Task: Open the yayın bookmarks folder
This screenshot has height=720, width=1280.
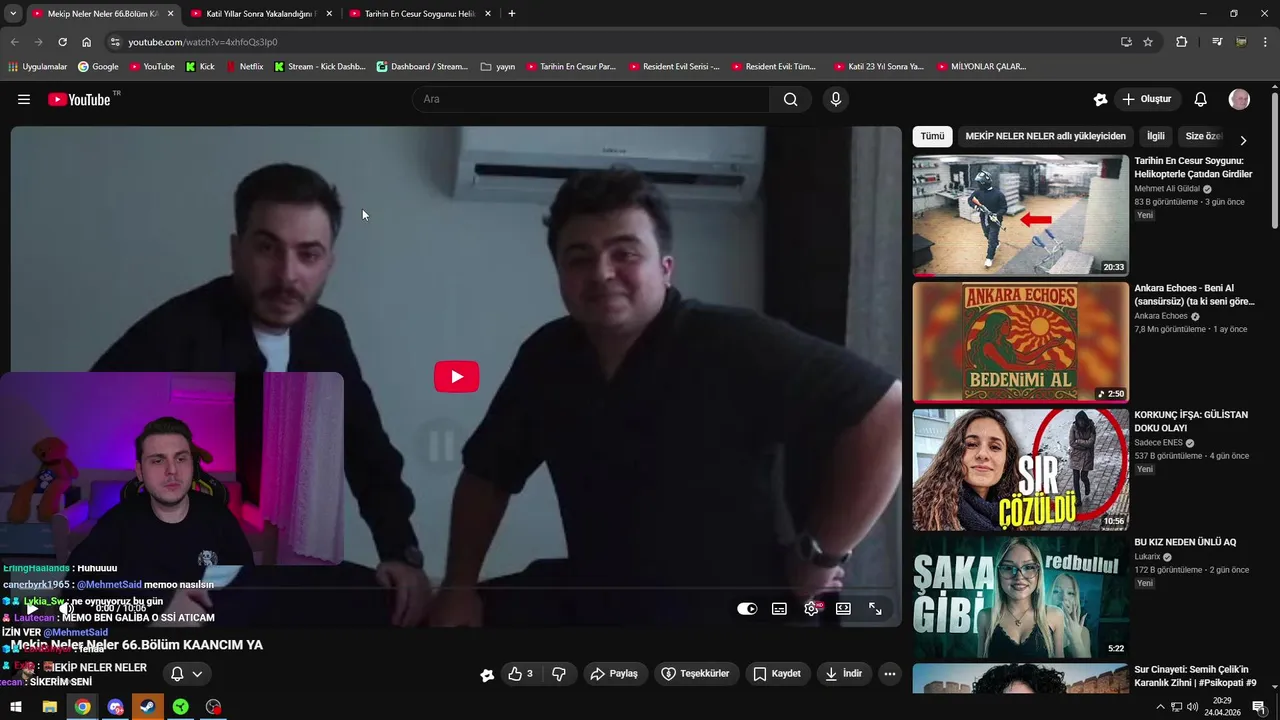Action: click(498, 67)
